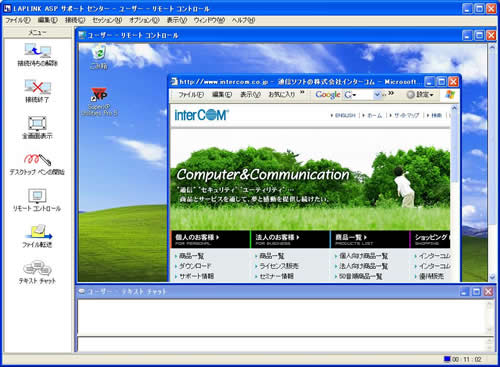Expand the Google search box history arrow

coord(377,95)
